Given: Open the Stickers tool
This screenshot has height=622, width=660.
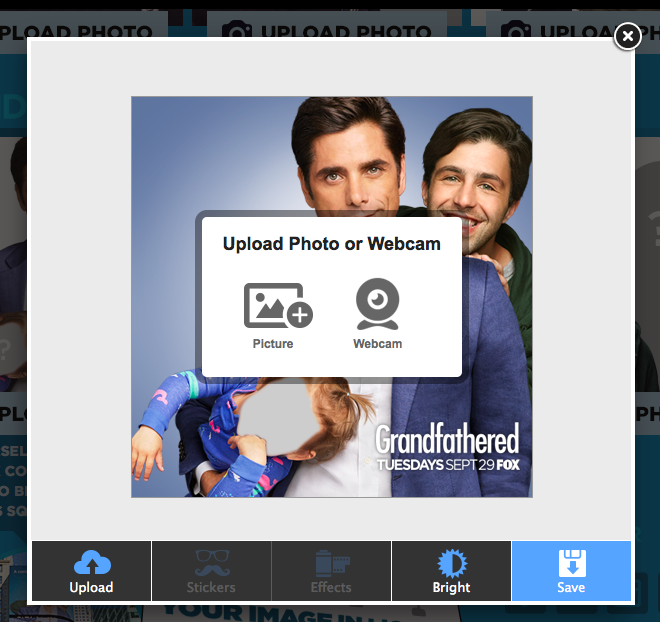Looking at the screenshot, I should (211, 571).
